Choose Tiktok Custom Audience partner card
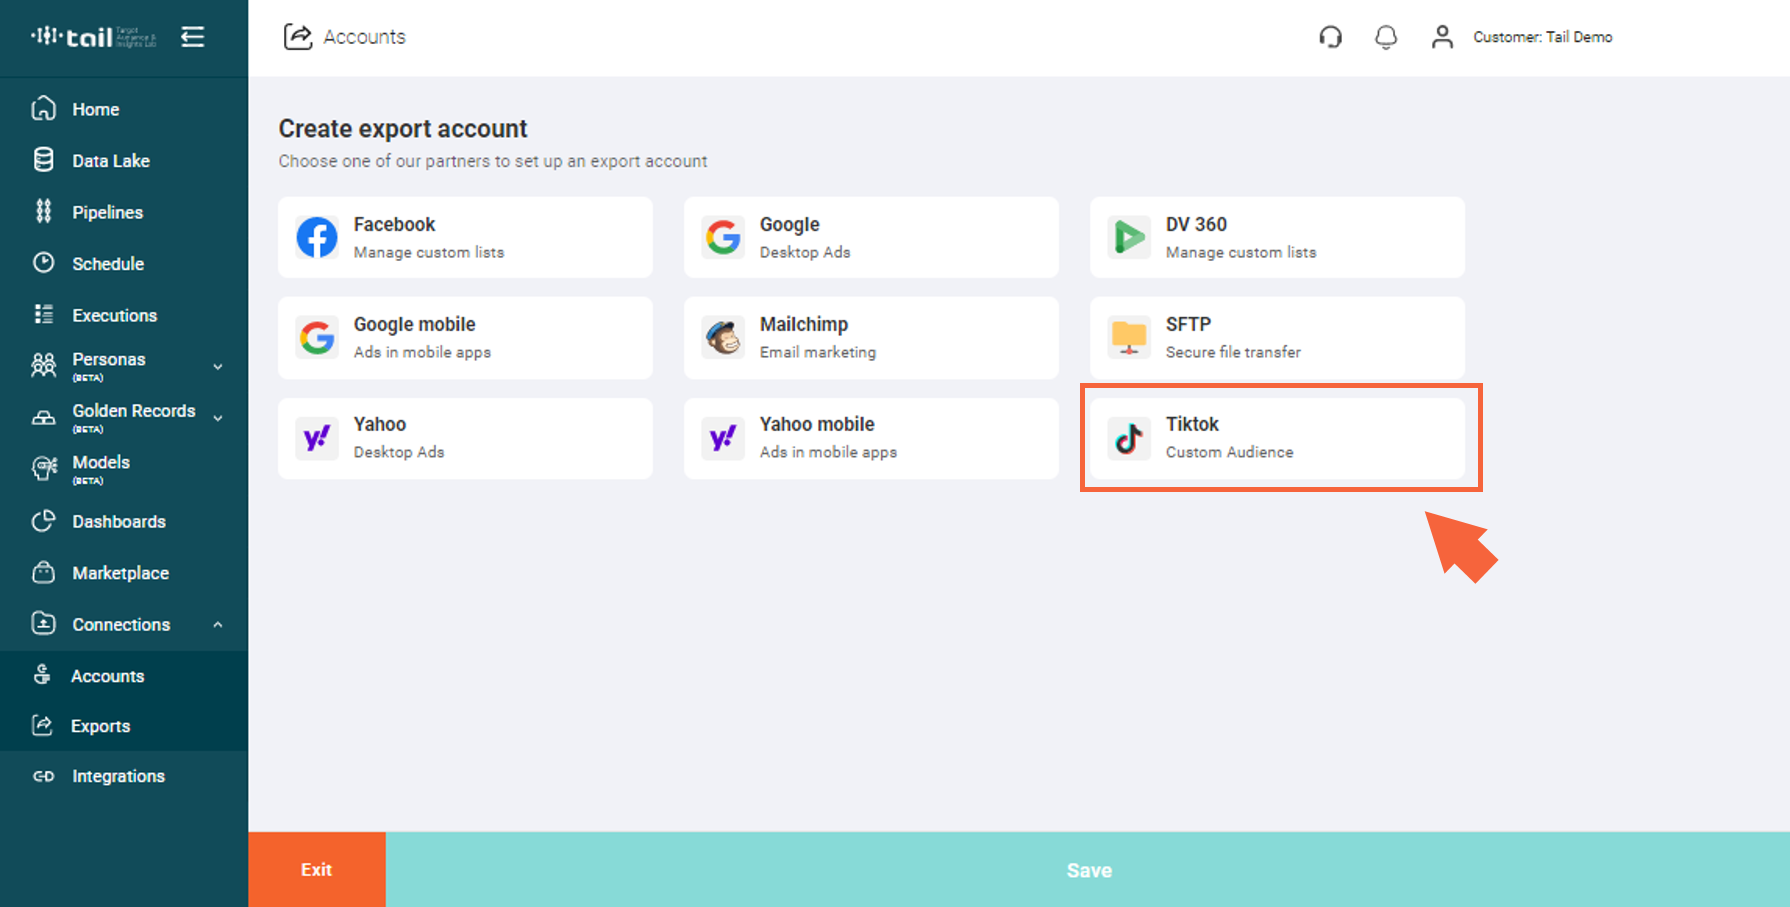The width and height of the screenshot is (1790, 907). click(x=1277, y=438)
